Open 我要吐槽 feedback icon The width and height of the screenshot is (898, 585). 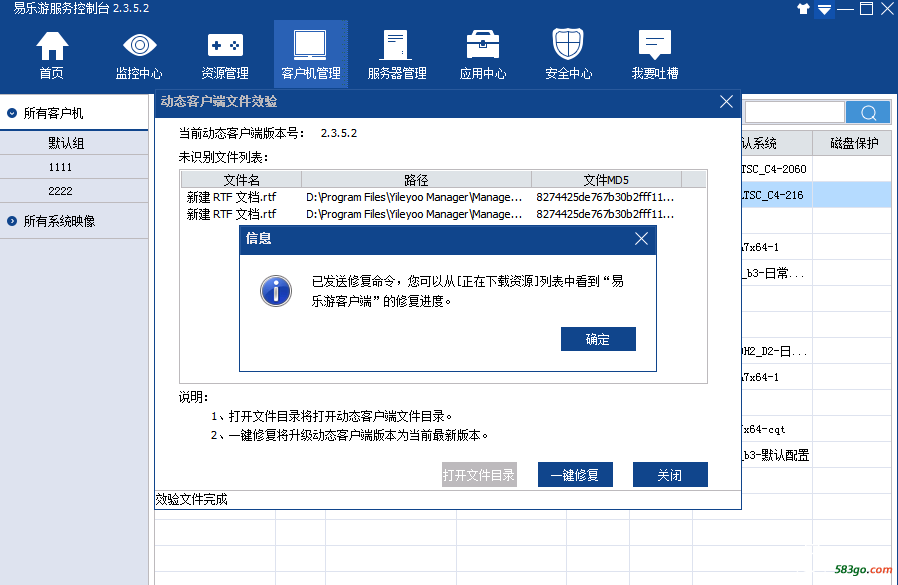coord(655,55)
